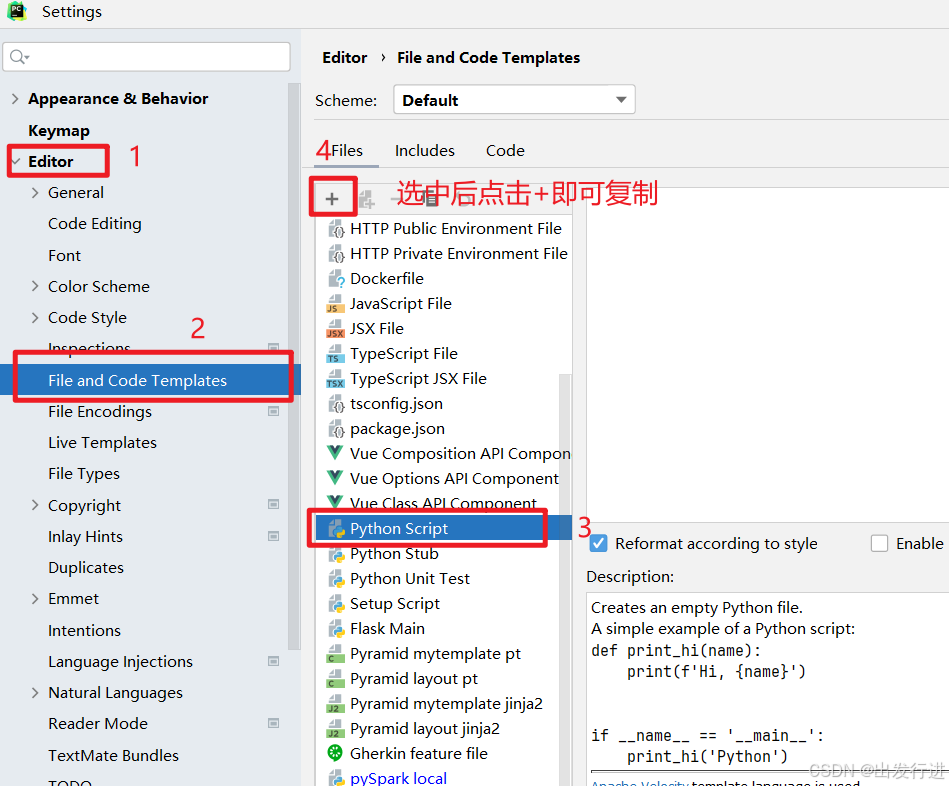Click the Setup Script template icon
This screenshot has height=786, width=949.
(x=336, y=604)
